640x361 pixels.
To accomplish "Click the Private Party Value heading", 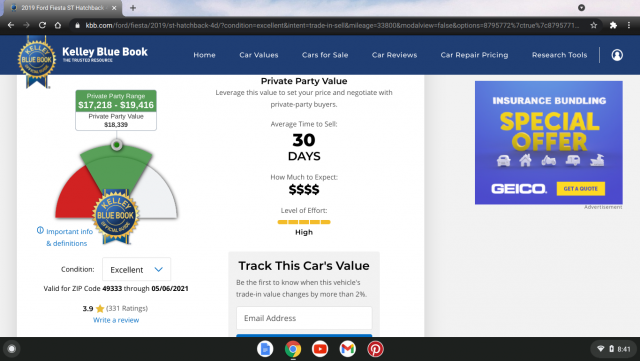I will point(304,81).
